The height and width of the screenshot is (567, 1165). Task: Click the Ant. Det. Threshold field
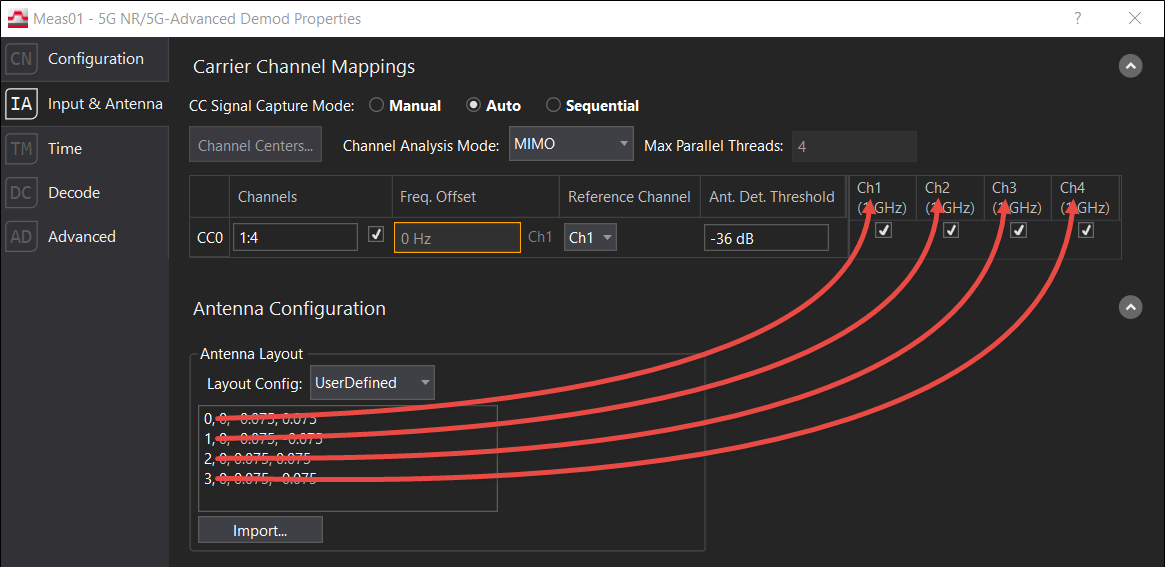765,238
